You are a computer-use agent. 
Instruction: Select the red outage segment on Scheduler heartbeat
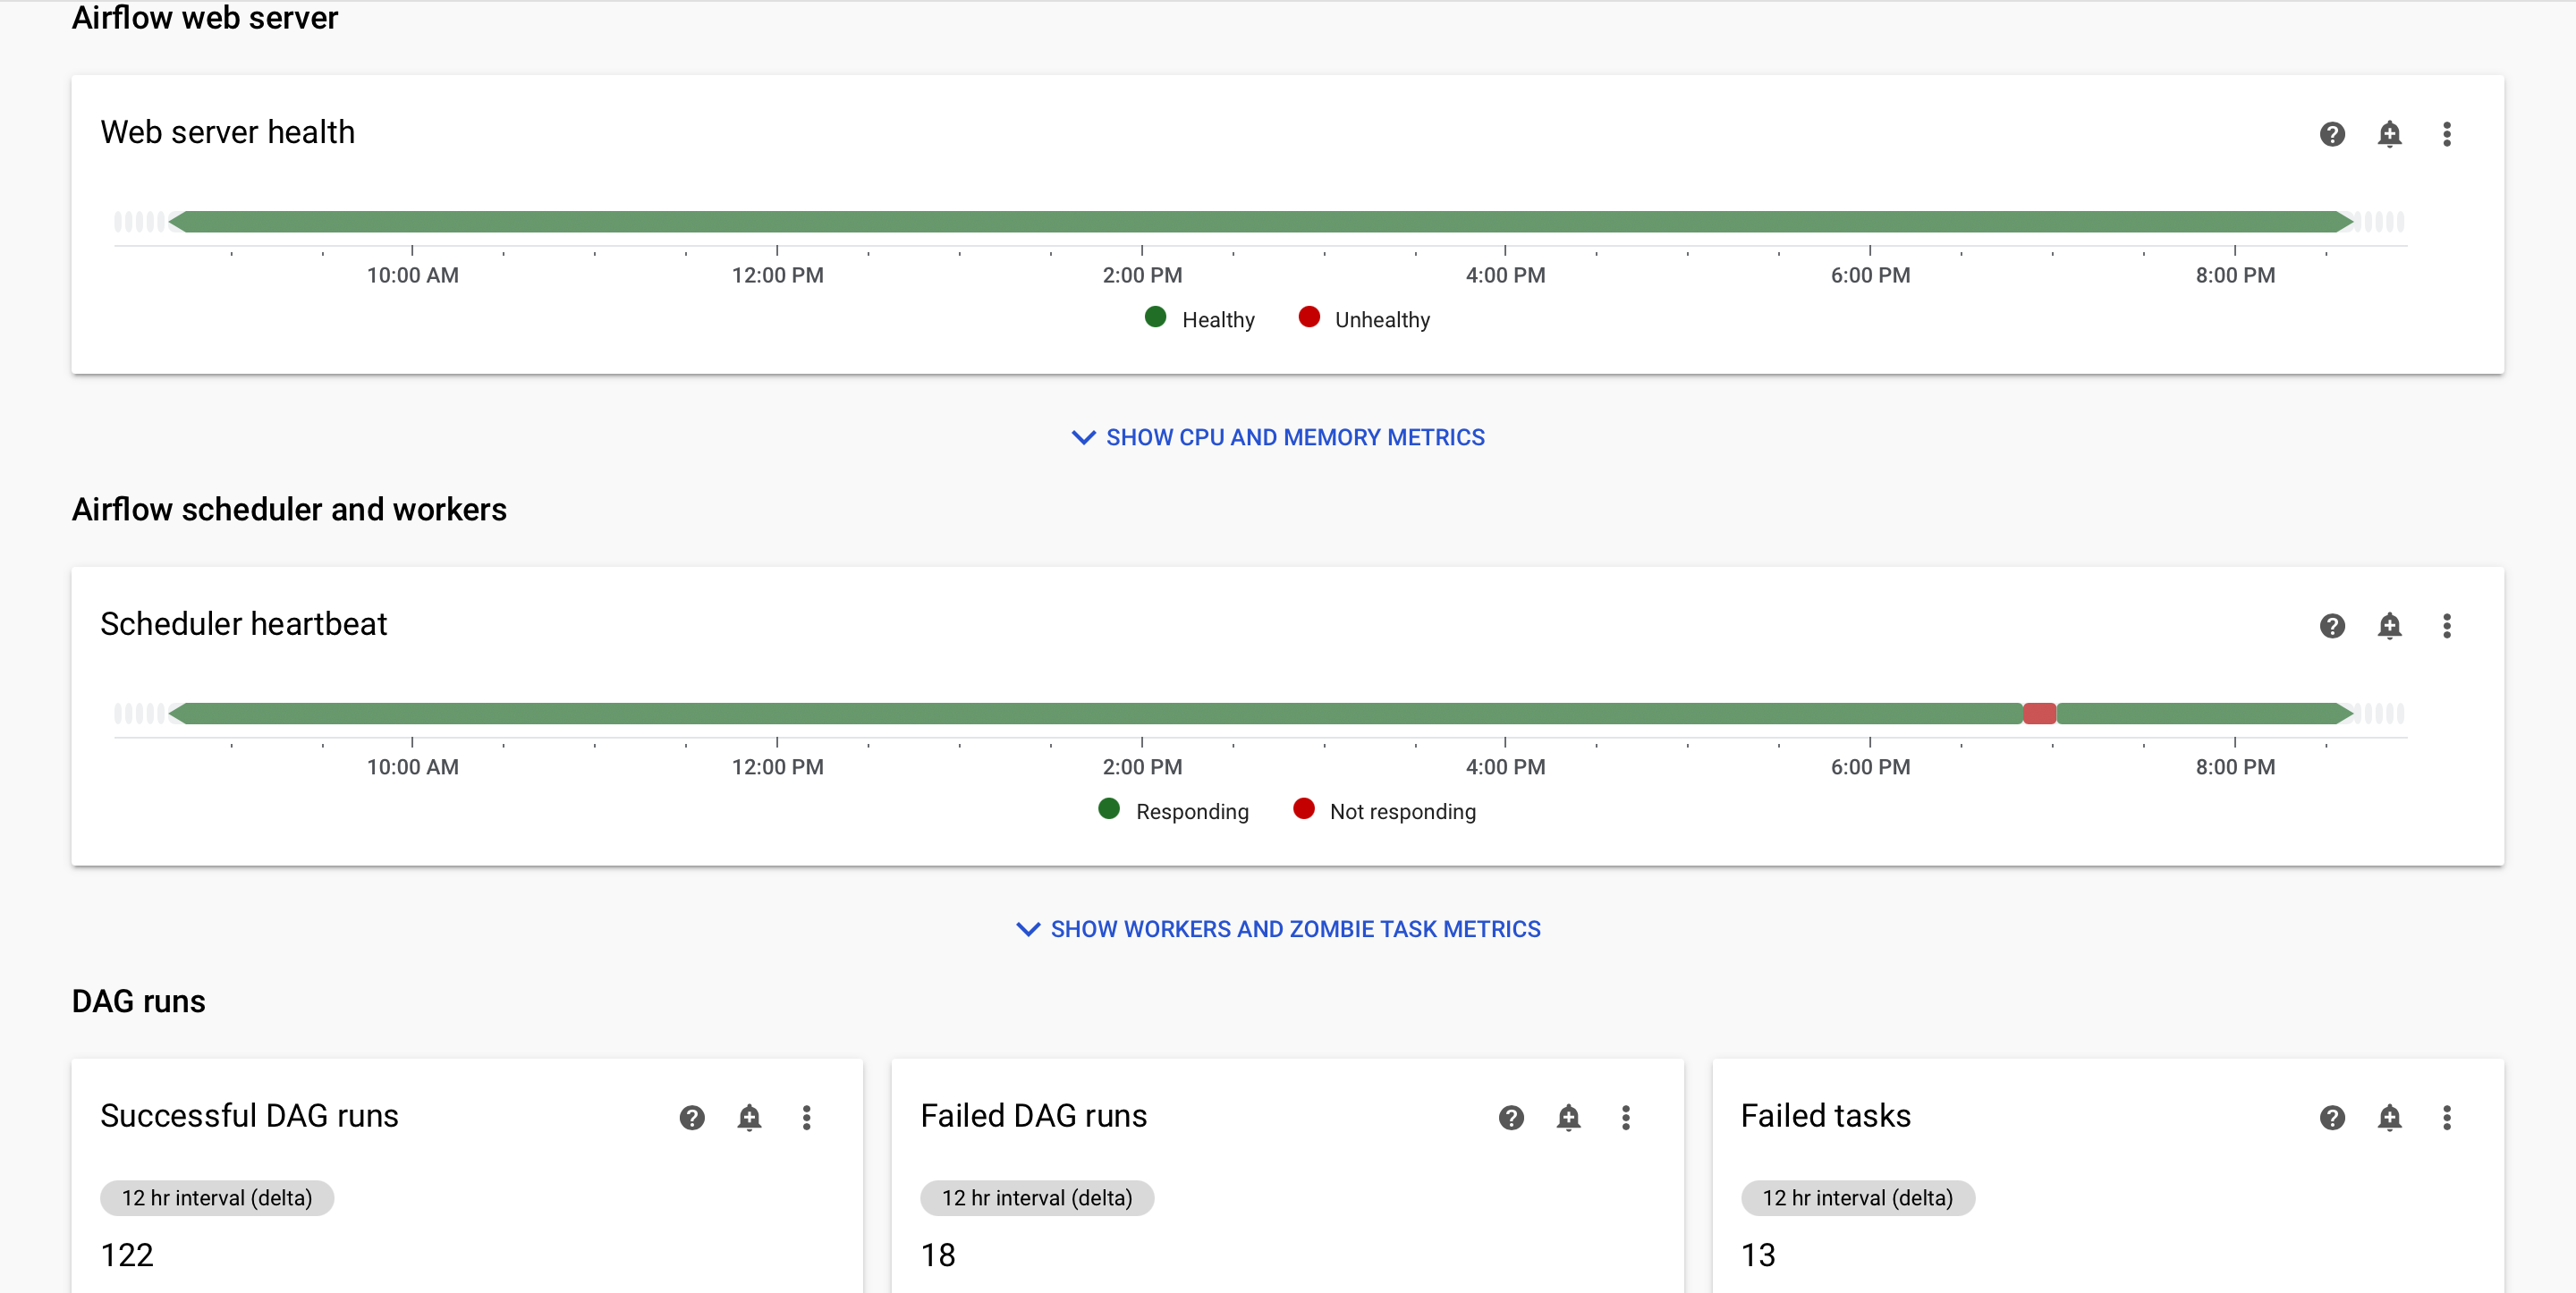[2039, 713]
